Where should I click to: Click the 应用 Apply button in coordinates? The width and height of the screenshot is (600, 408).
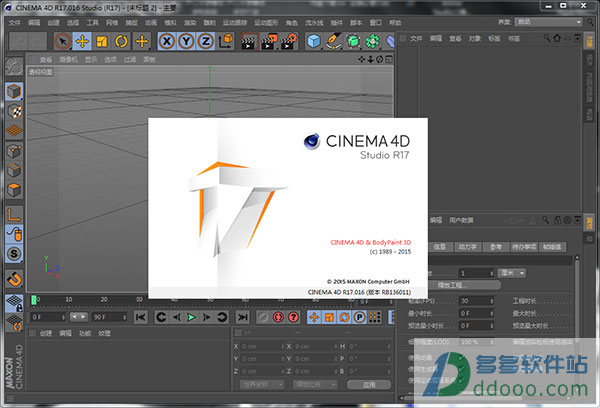click(x=369, y=385)
